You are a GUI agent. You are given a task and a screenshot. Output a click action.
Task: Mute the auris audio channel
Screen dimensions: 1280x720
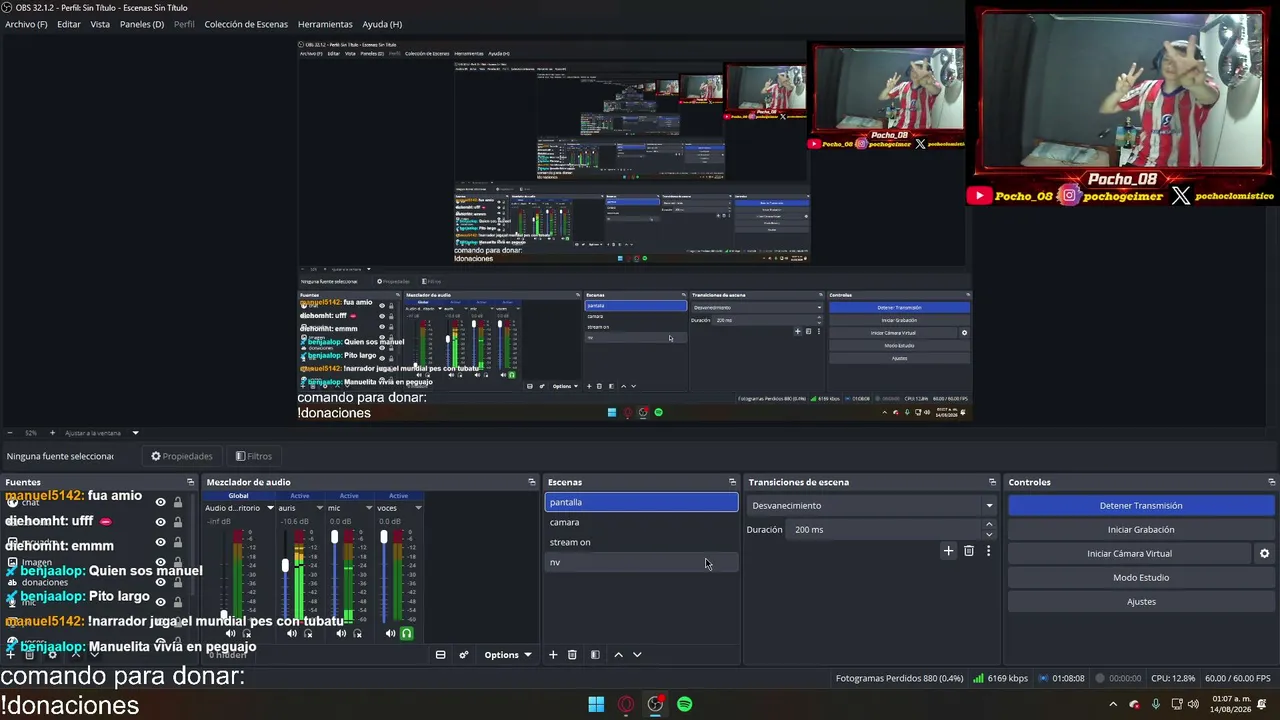pyautogui.click(x=292, y=633)
